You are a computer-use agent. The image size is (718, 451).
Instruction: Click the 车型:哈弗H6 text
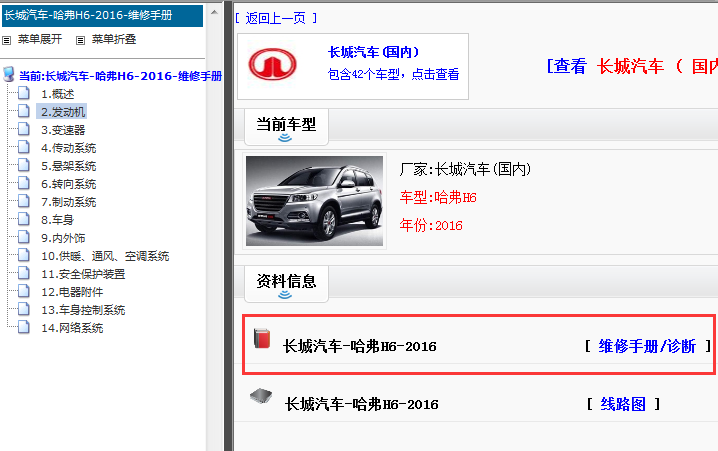[438, 197]
